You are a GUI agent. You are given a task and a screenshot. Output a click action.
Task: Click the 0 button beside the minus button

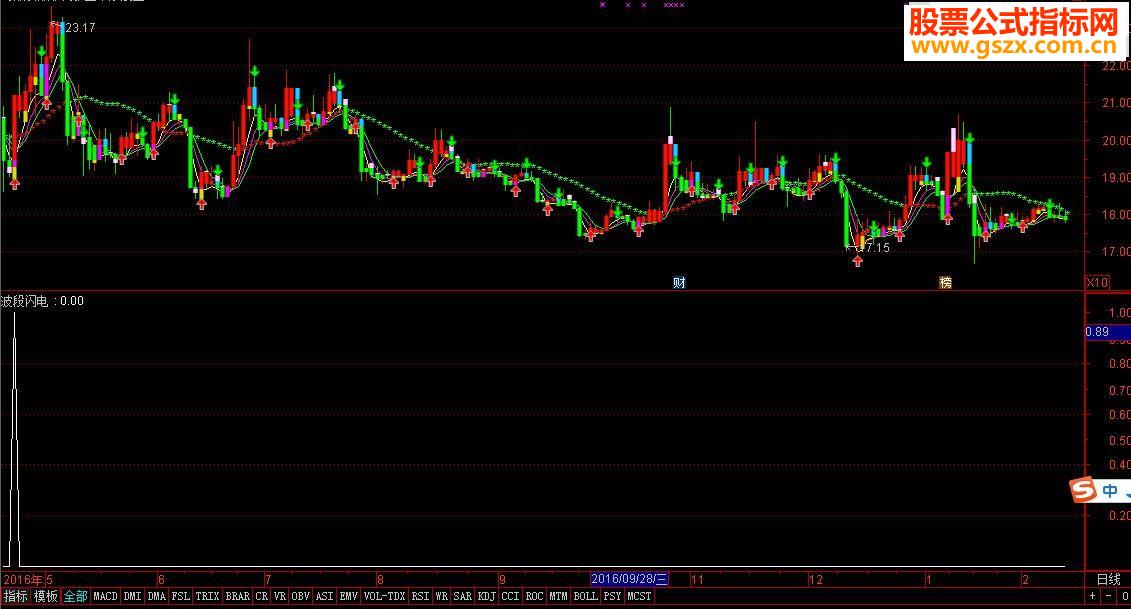pyautogui.click(x=1125, y=597)
